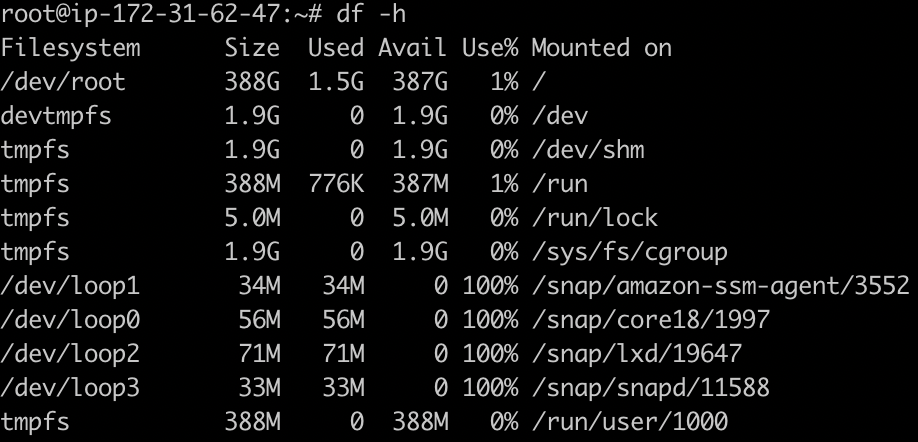
Task: Click the /snap/amazon-ssm-agent/3552 path
Action: click(x=721, y=286)
